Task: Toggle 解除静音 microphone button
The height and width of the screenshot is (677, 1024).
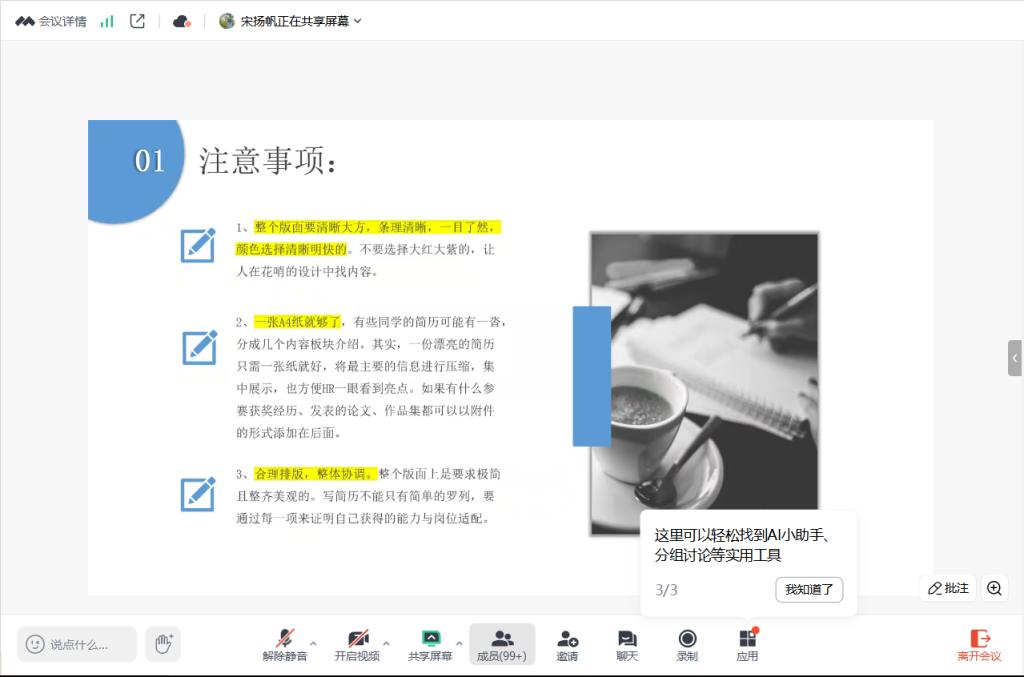Action: pos(285,644)
